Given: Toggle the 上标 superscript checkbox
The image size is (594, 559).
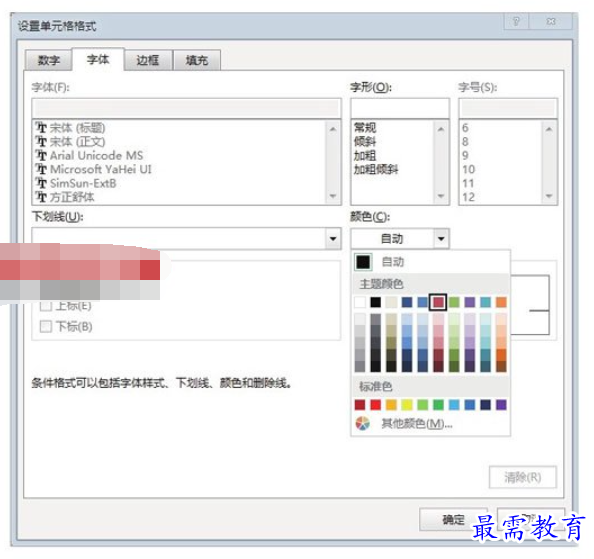Looking at the screenshot, I should point(46,306).
